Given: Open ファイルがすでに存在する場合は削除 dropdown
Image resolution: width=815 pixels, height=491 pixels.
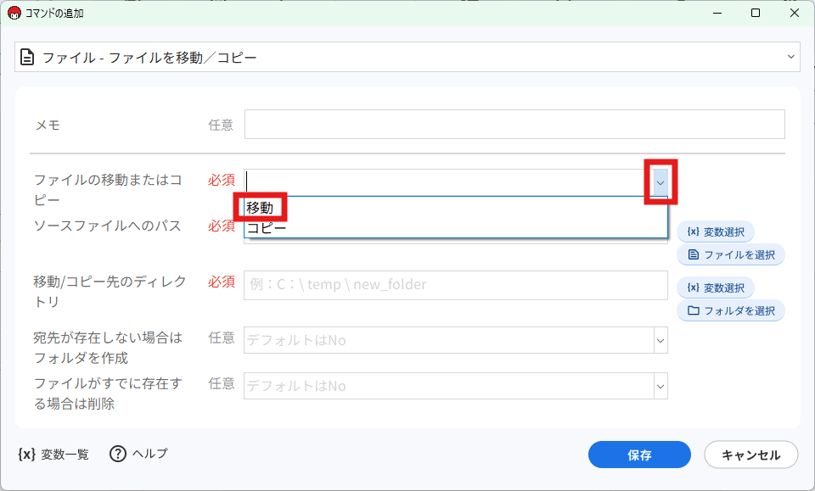Looking at the screenshot, I should [x=661, y=387].
